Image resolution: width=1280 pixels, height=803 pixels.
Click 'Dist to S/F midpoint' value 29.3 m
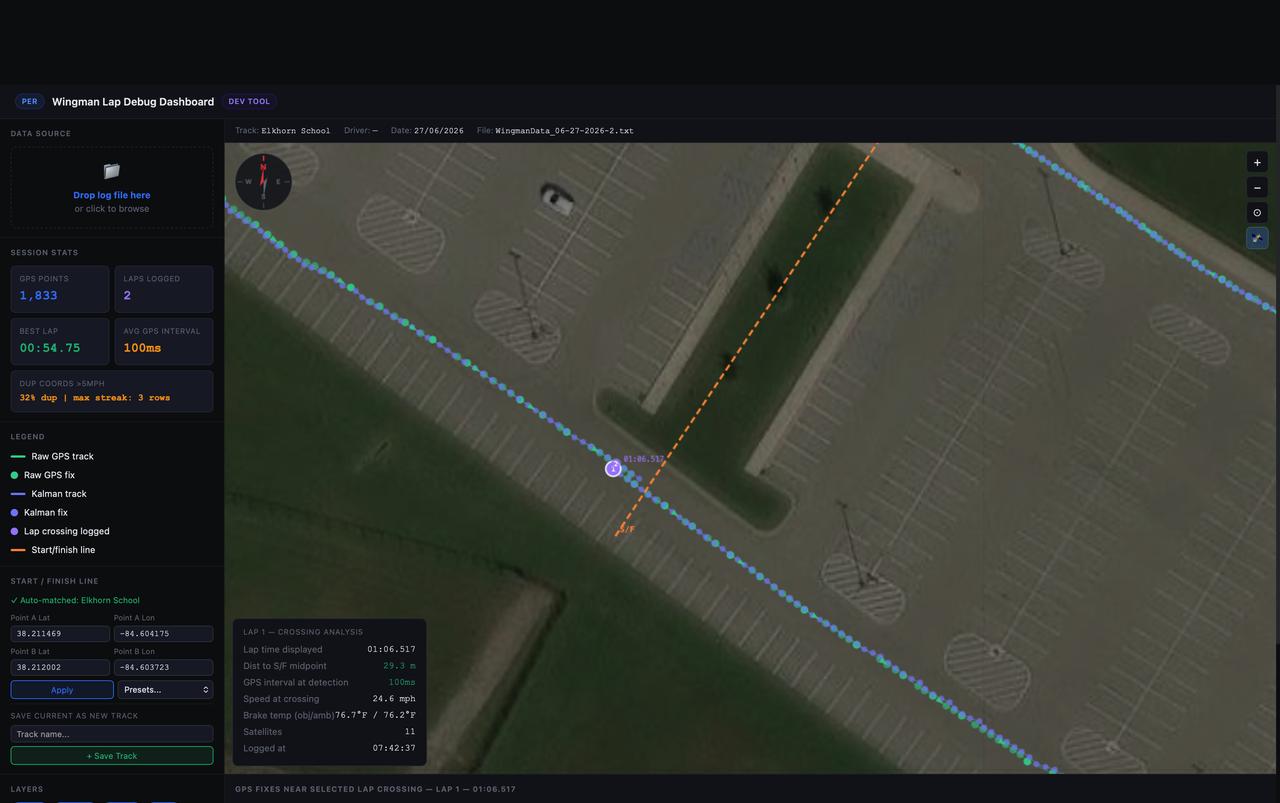(x=399, y=666)
